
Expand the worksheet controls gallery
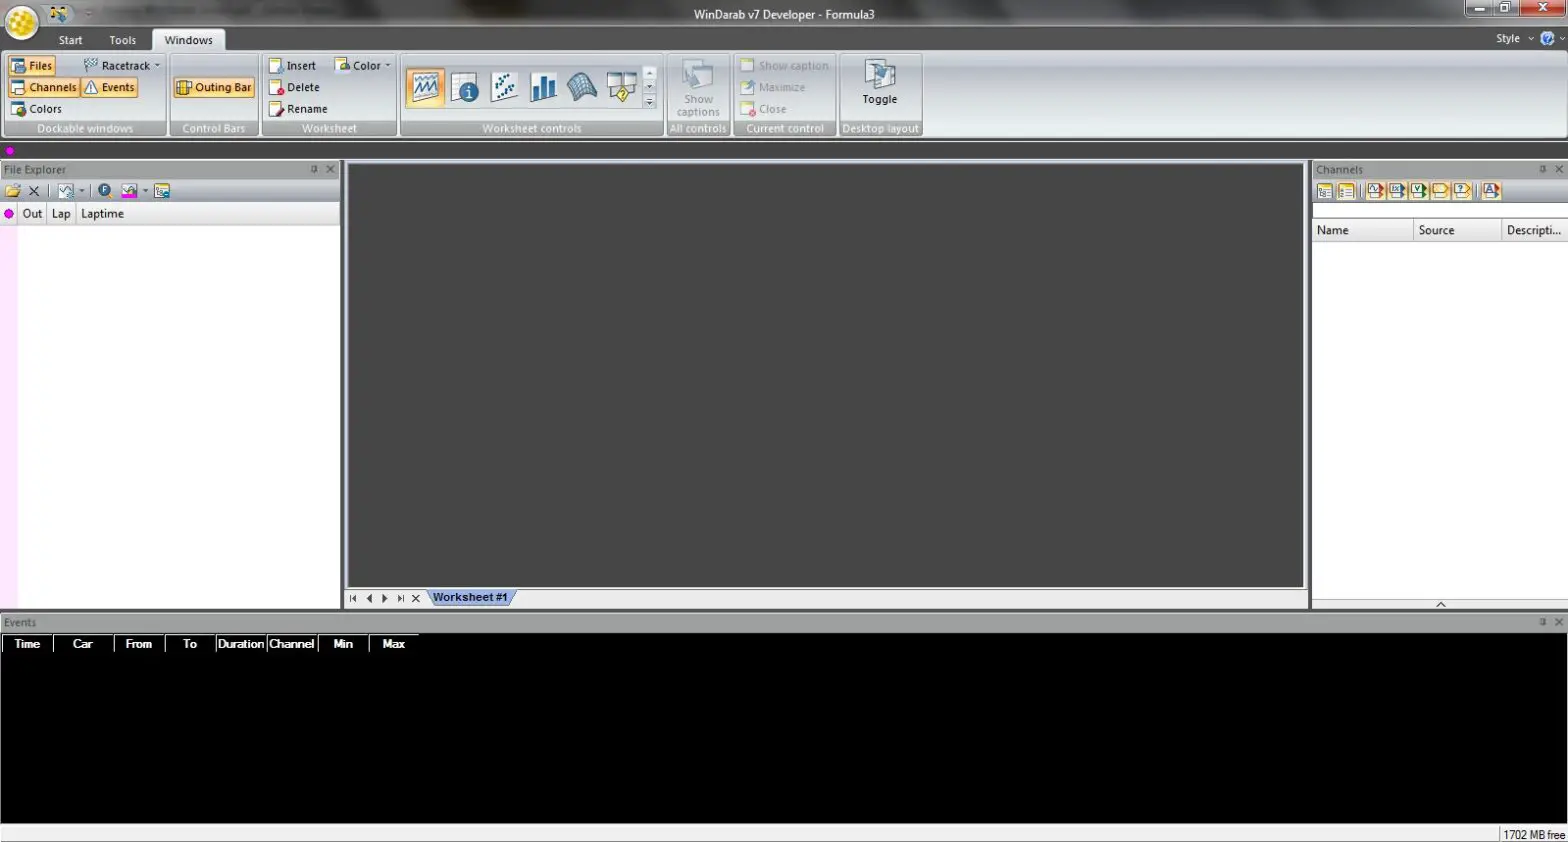pos(650,102)
